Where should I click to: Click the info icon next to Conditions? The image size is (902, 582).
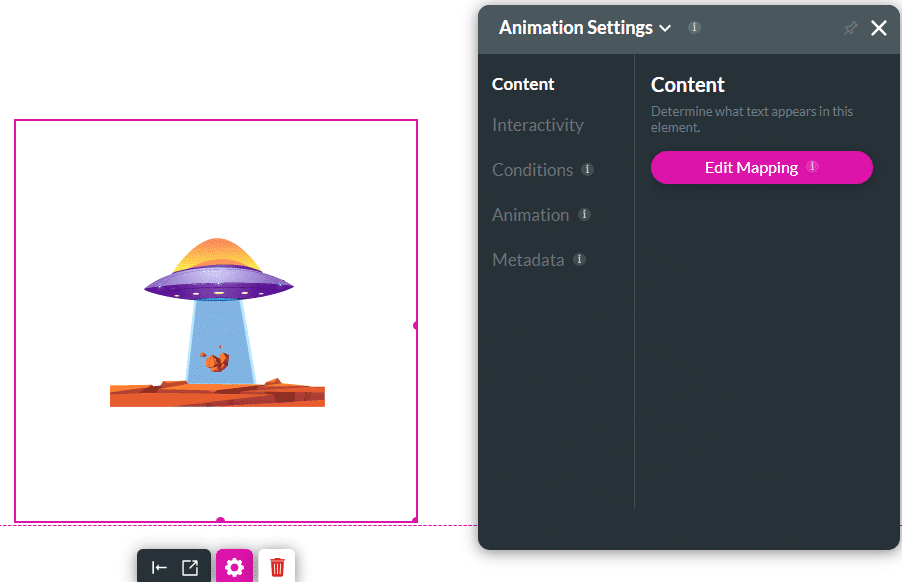tap(588, 170)
